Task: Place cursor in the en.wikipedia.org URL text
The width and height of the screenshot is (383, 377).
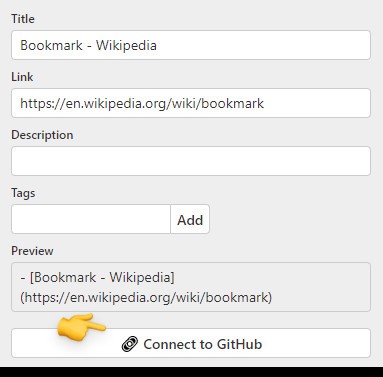Action: 142,103
